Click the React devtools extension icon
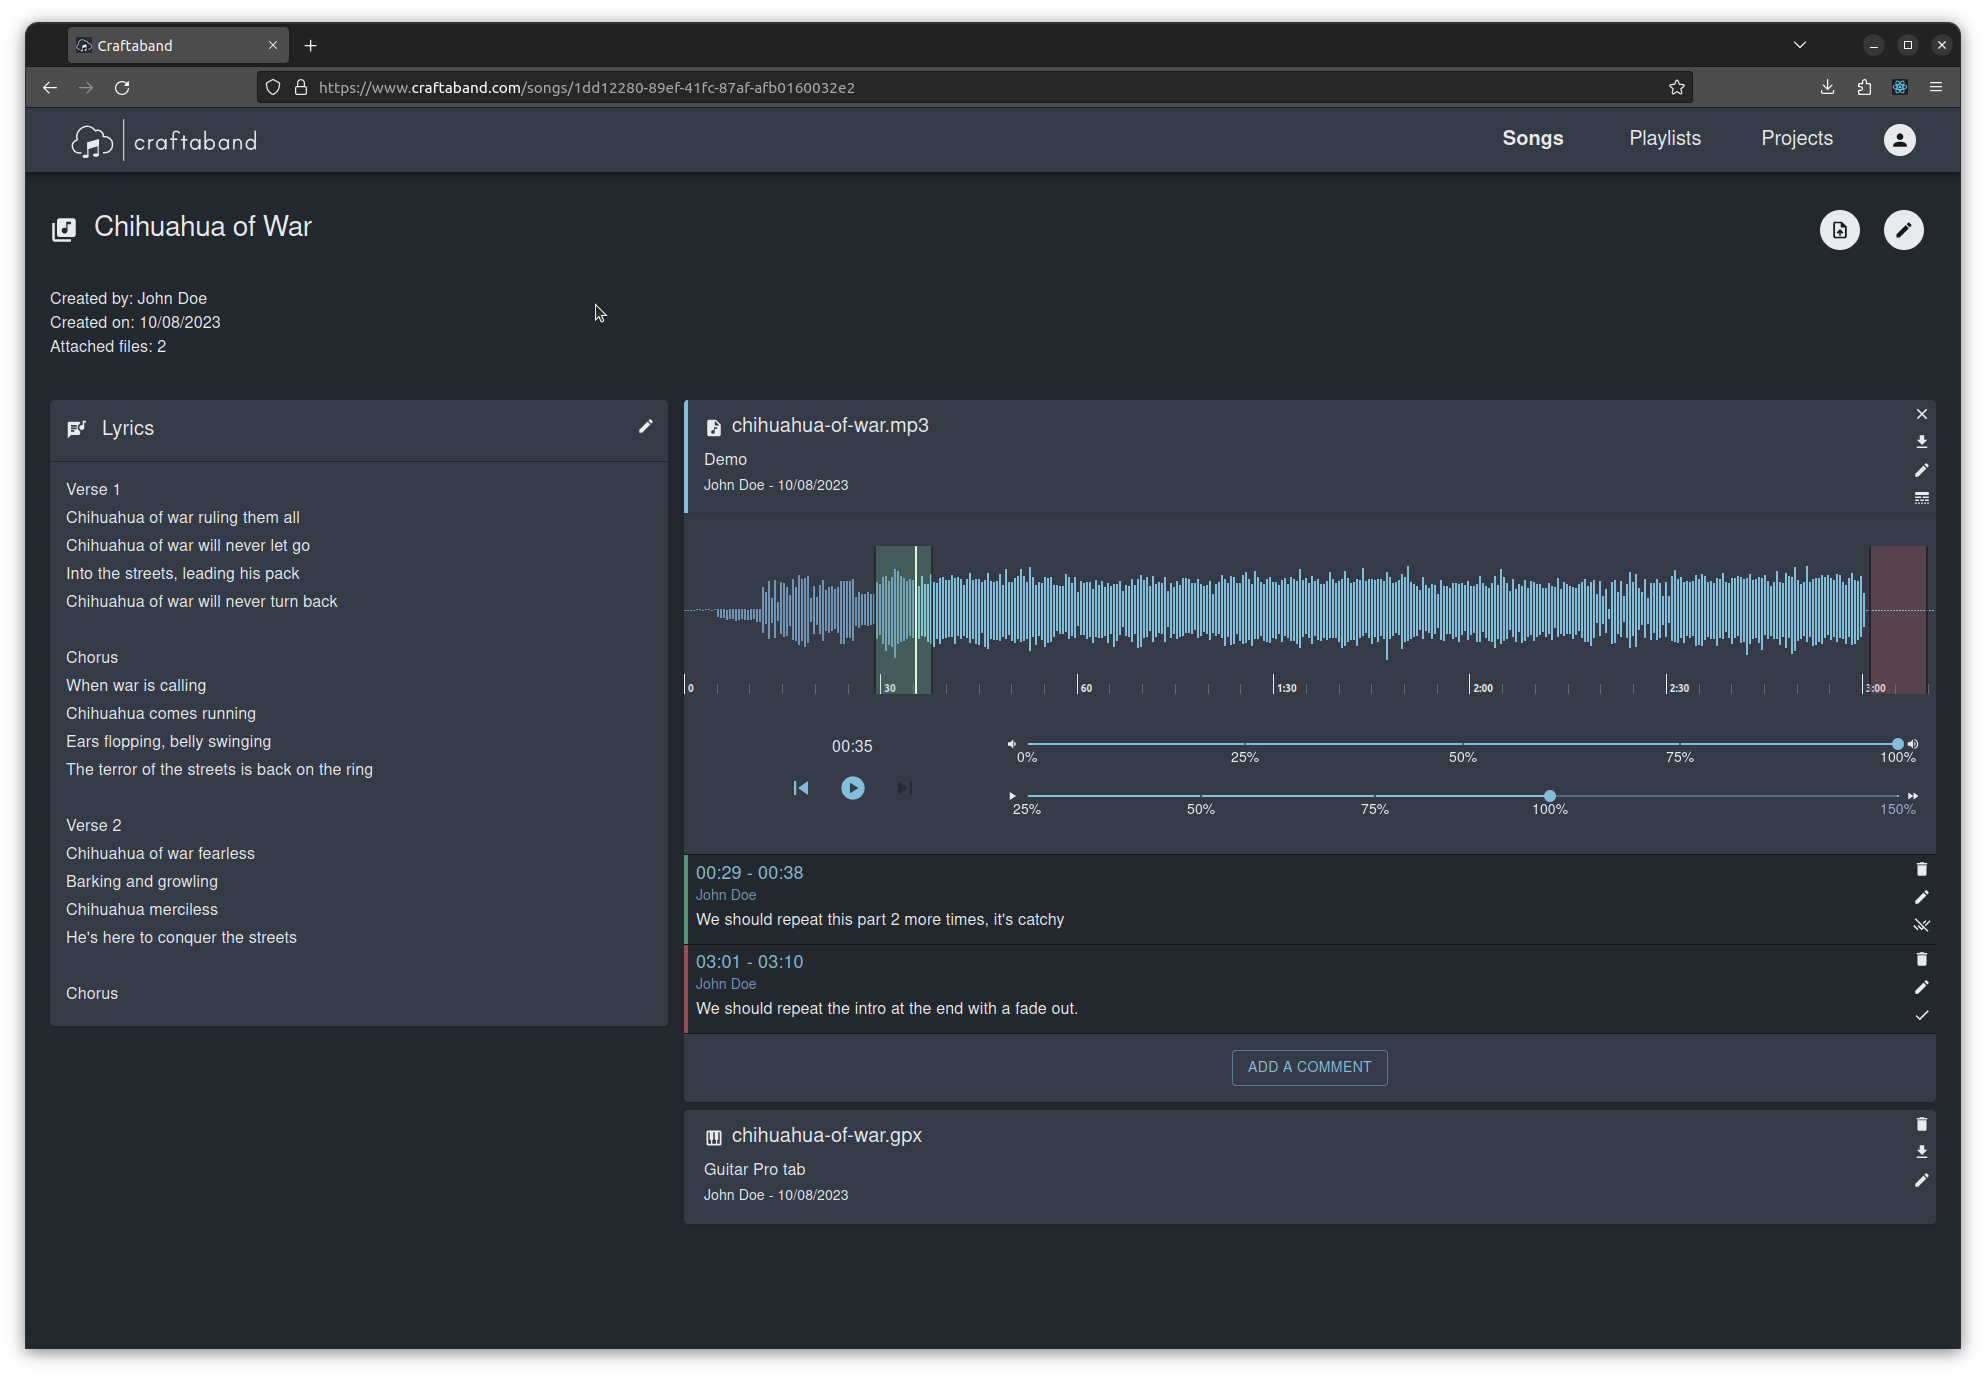Image resolution: width=1986 pixels, height=1377 pixels. pos(1899,88)
